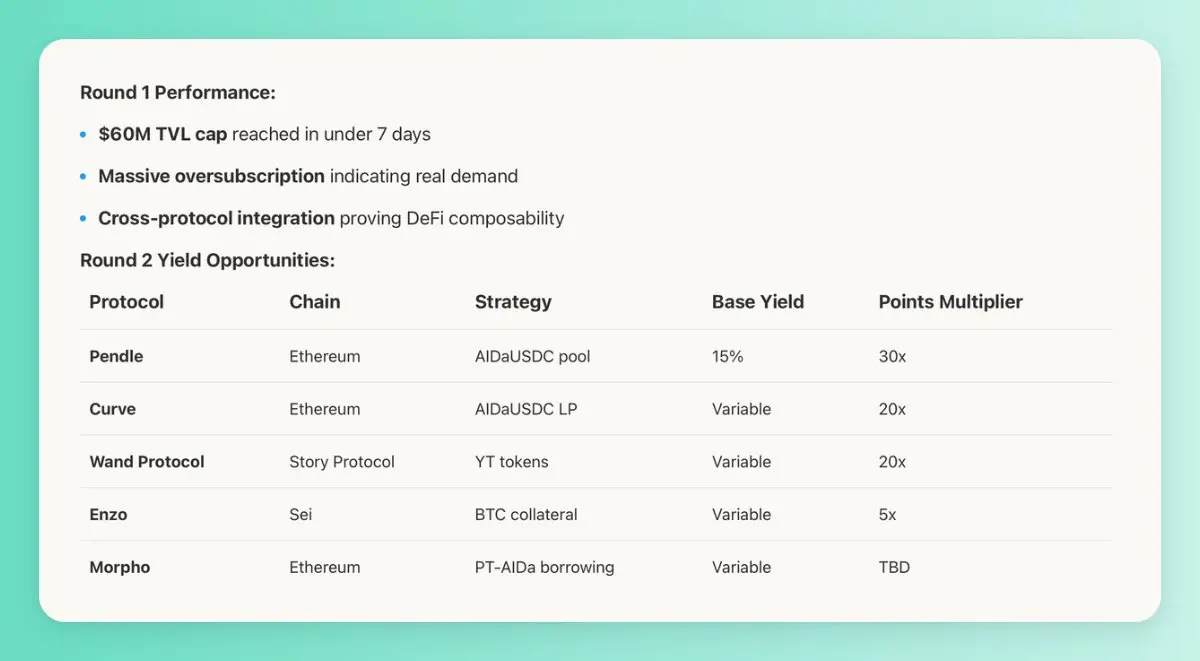The image size is (1200, 661).
Task: Click the 30x points multiplier value
Action: (x=892, y=356)
